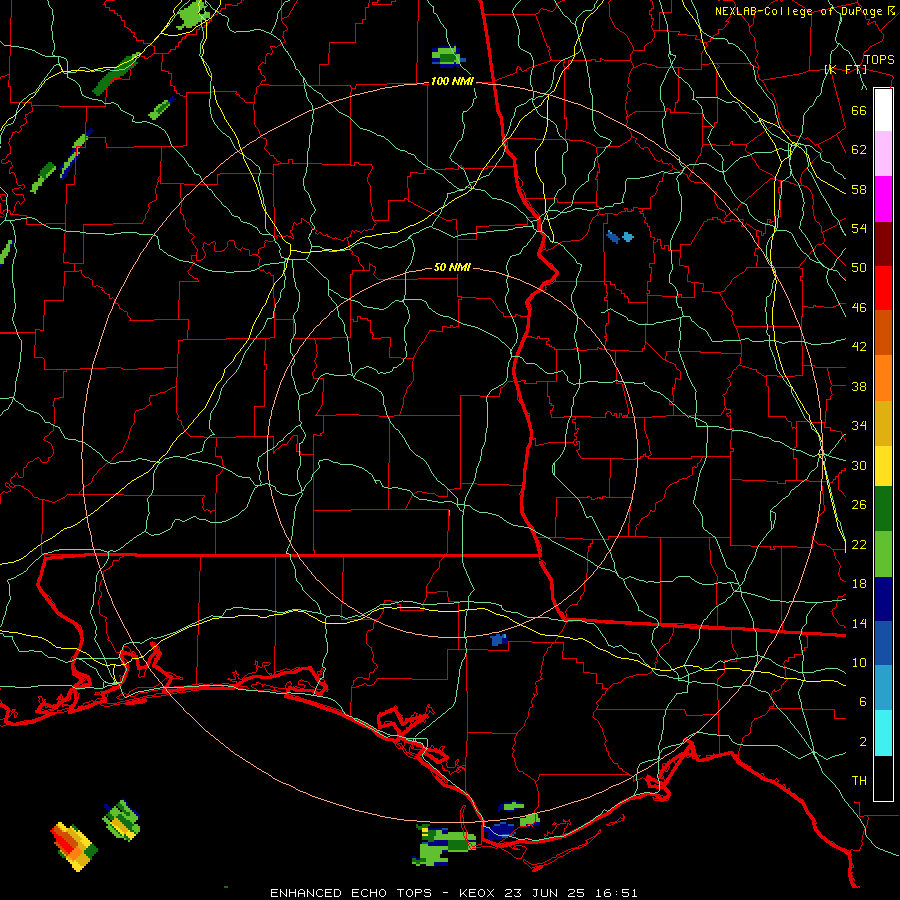
Task: Click legend value "66"
Action: [x=859, y=111]
